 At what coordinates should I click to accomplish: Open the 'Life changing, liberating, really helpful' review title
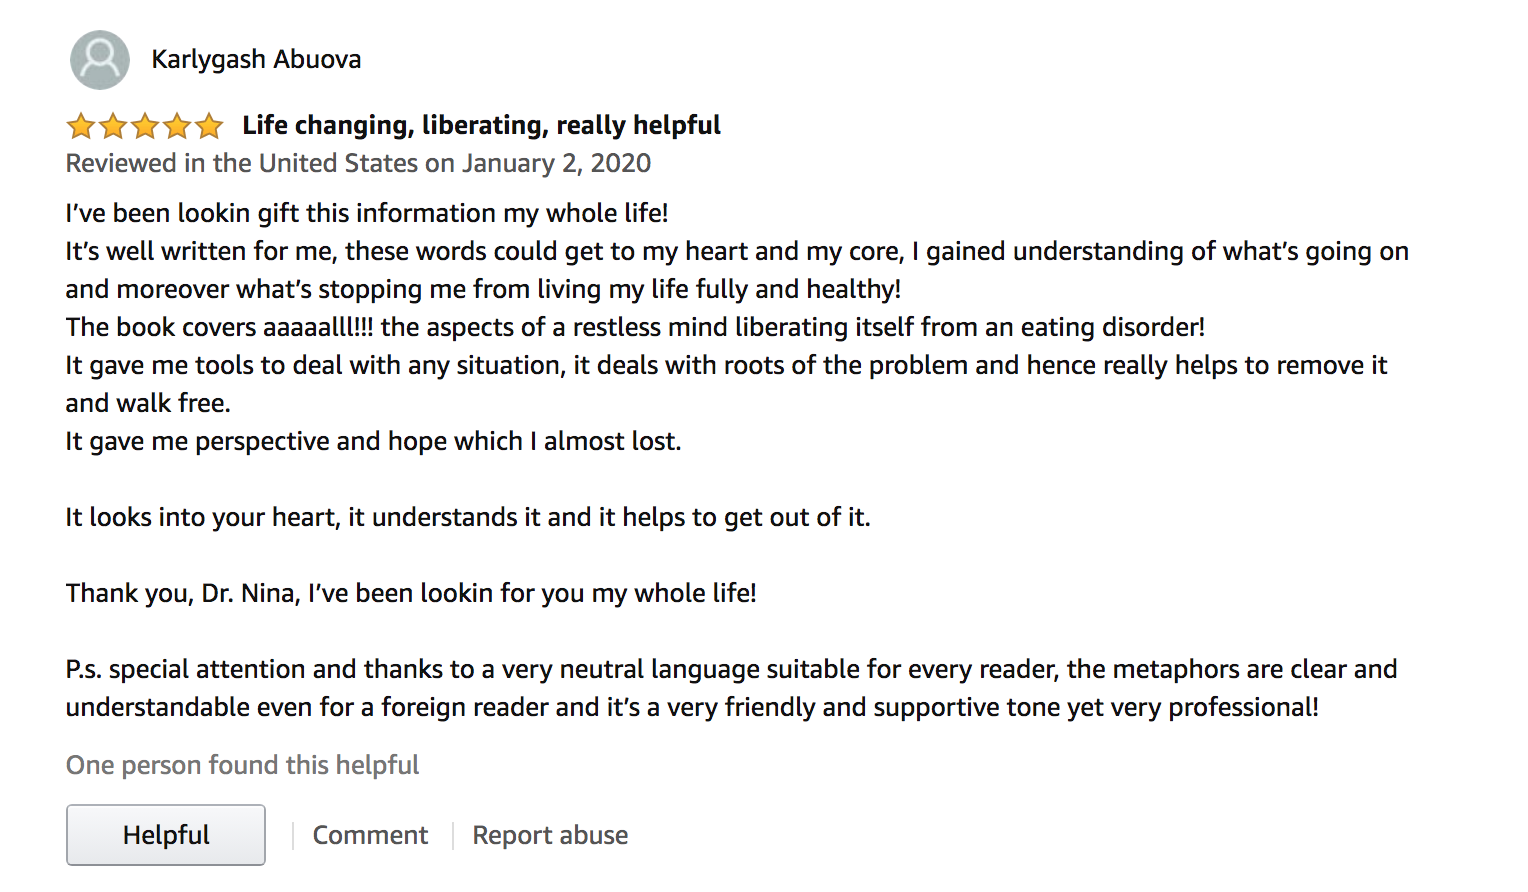click(481, 126)
